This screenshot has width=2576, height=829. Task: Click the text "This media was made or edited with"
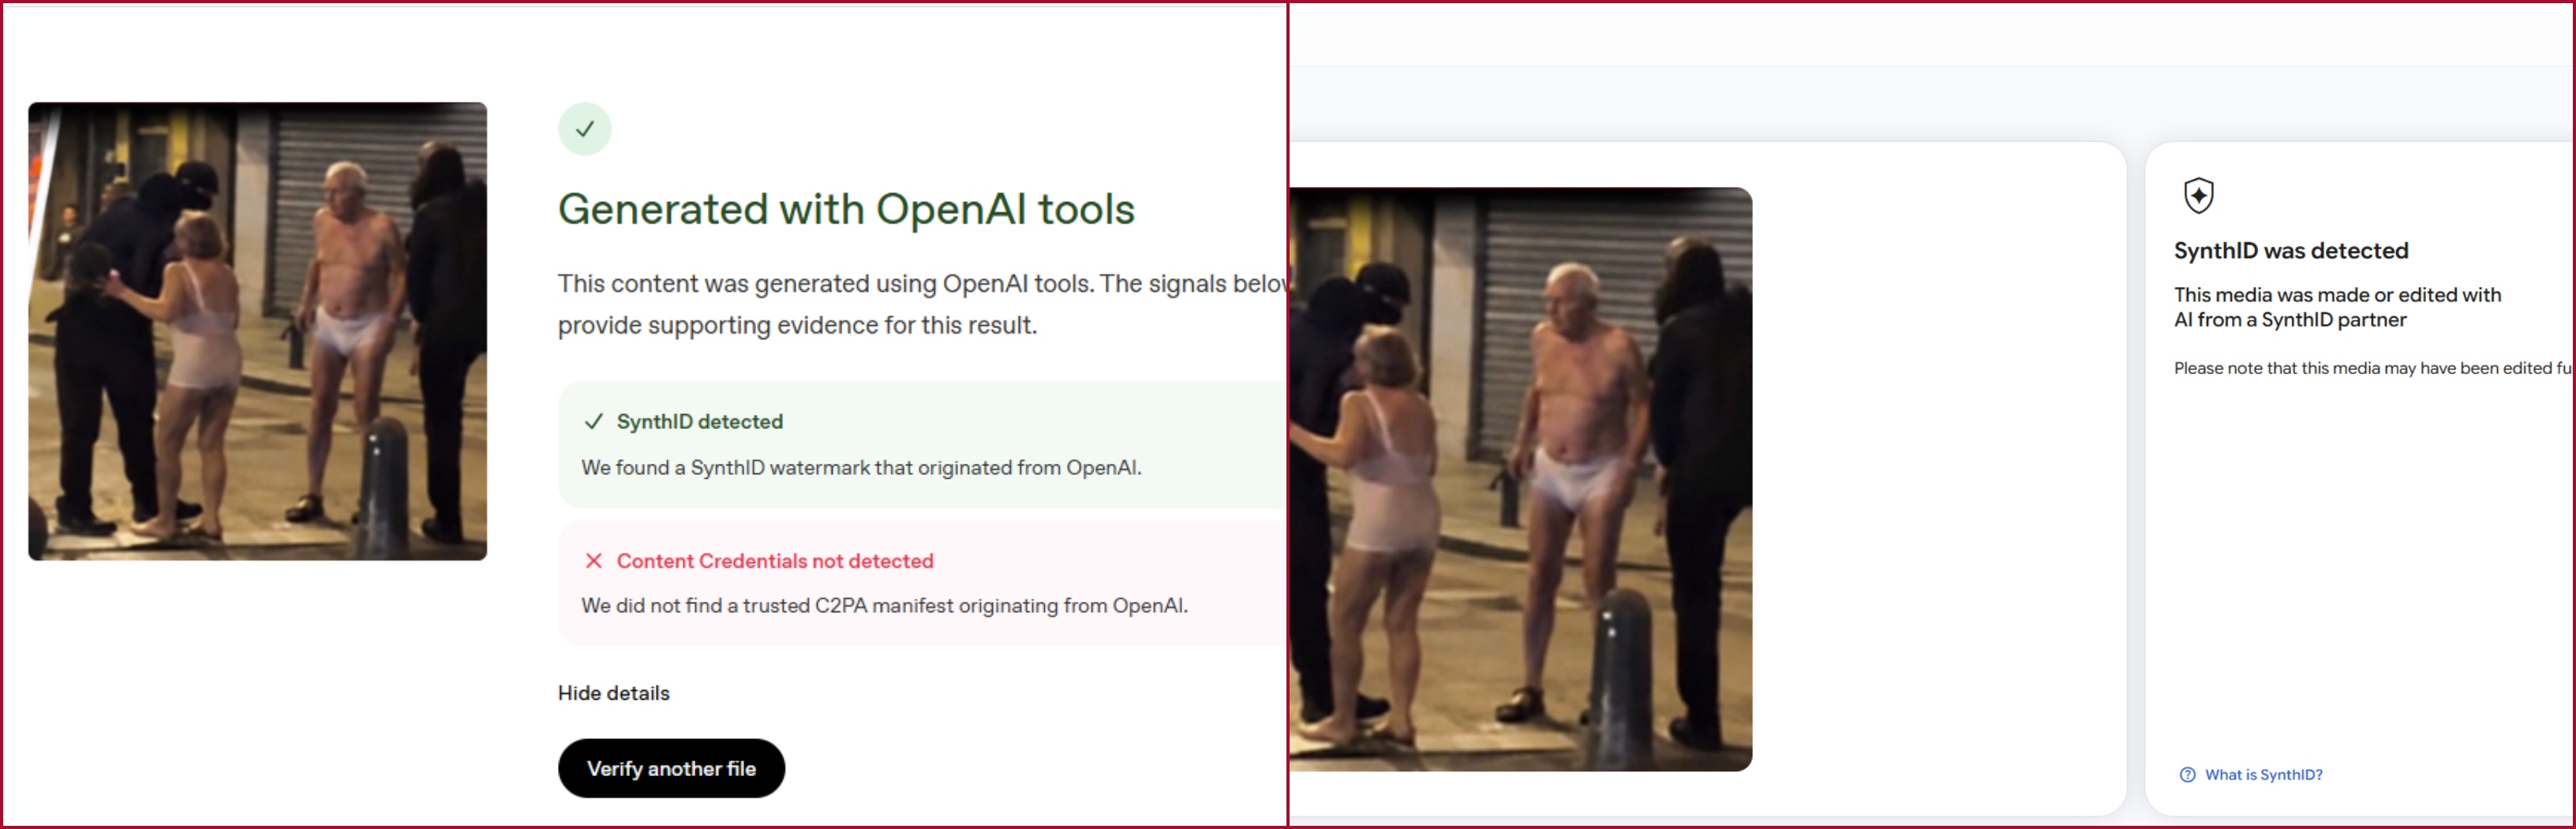2337,295
